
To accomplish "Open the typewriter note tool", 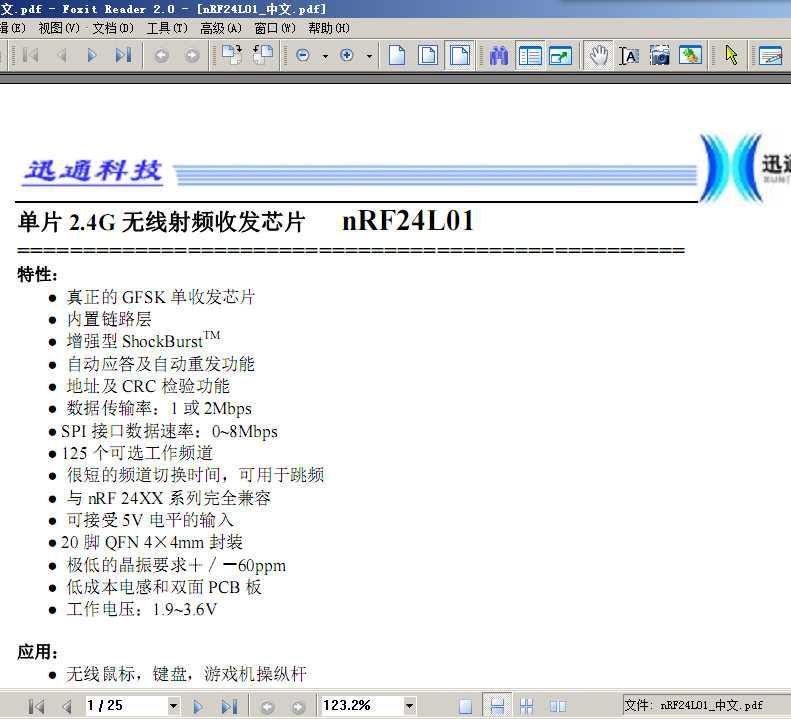I will point(771,55).
